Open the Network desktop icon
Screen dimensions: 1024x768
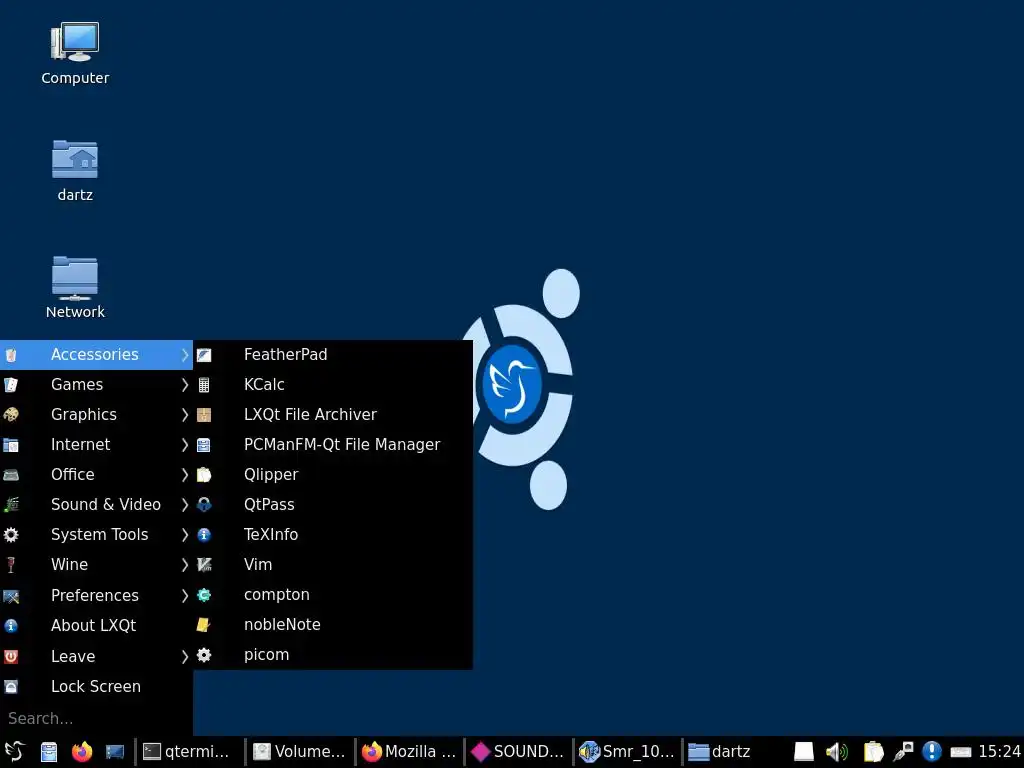click(x=75, y=288)
